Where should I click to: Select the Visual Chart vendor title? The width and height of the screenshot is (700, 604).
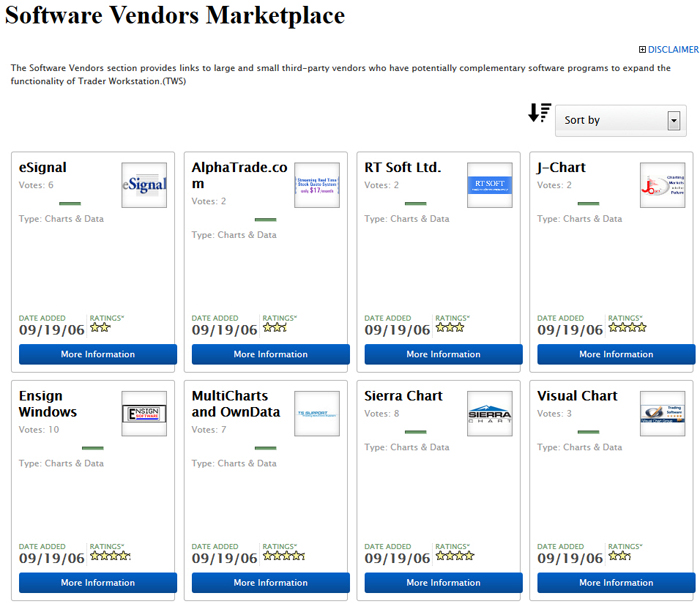pos(577,396)
